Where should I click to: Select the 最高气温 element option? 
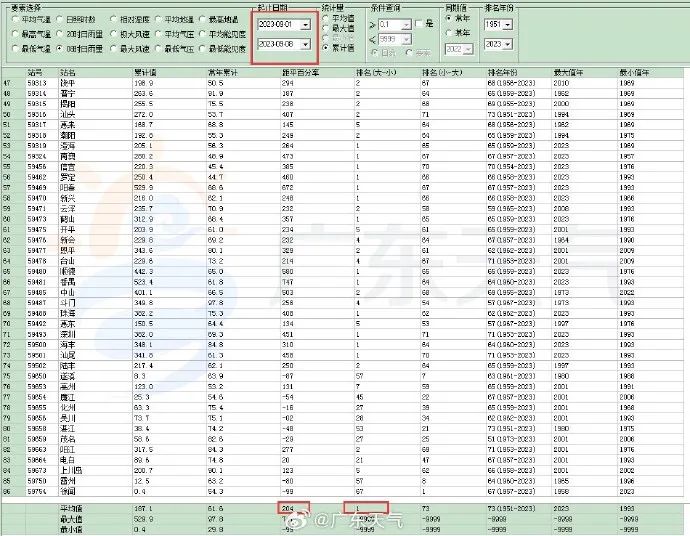coord(16,34)
